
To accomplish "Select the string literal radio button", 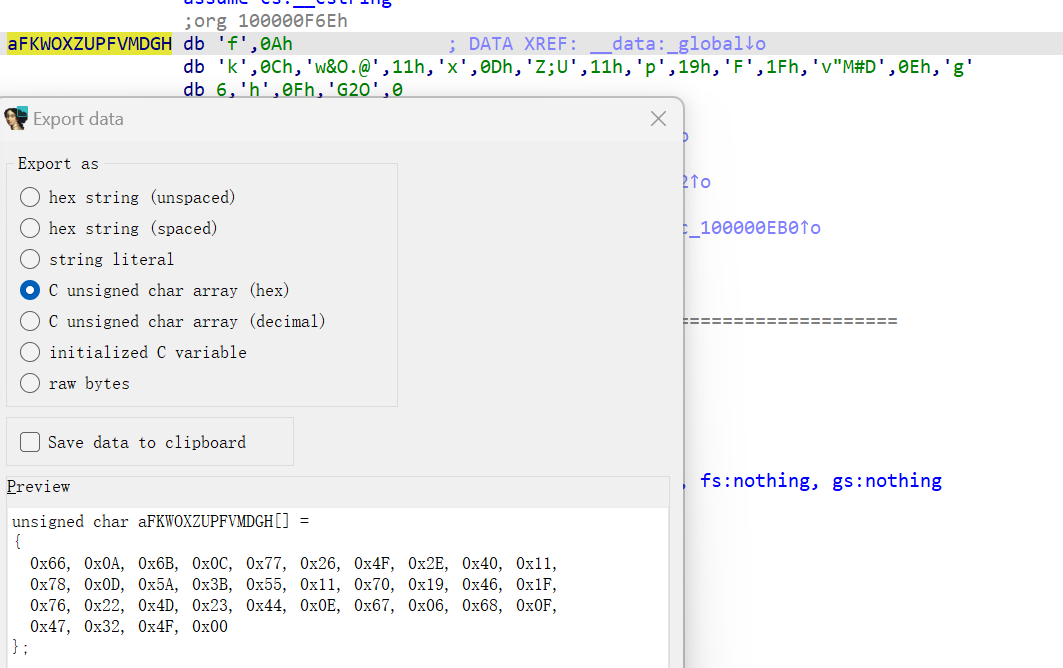I will [x=31, y=259].
